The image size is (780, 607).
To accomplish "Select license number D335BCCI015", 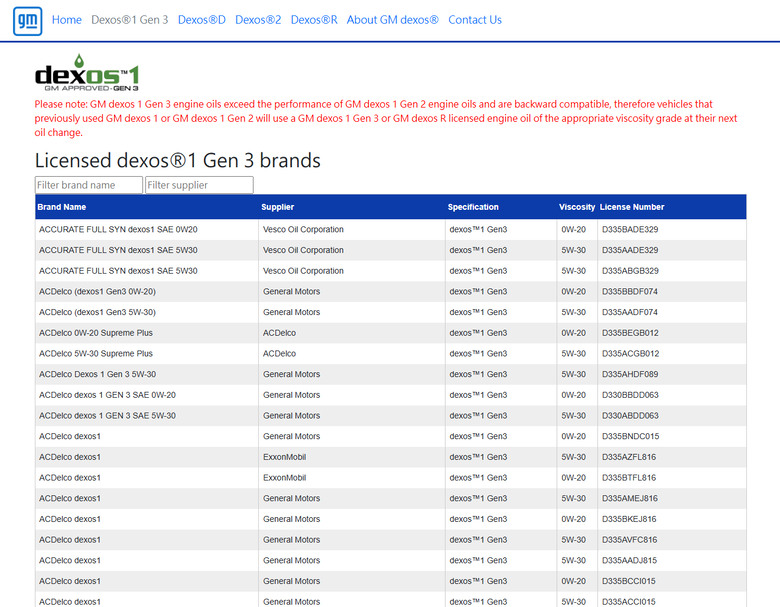I will click(629, 581).
